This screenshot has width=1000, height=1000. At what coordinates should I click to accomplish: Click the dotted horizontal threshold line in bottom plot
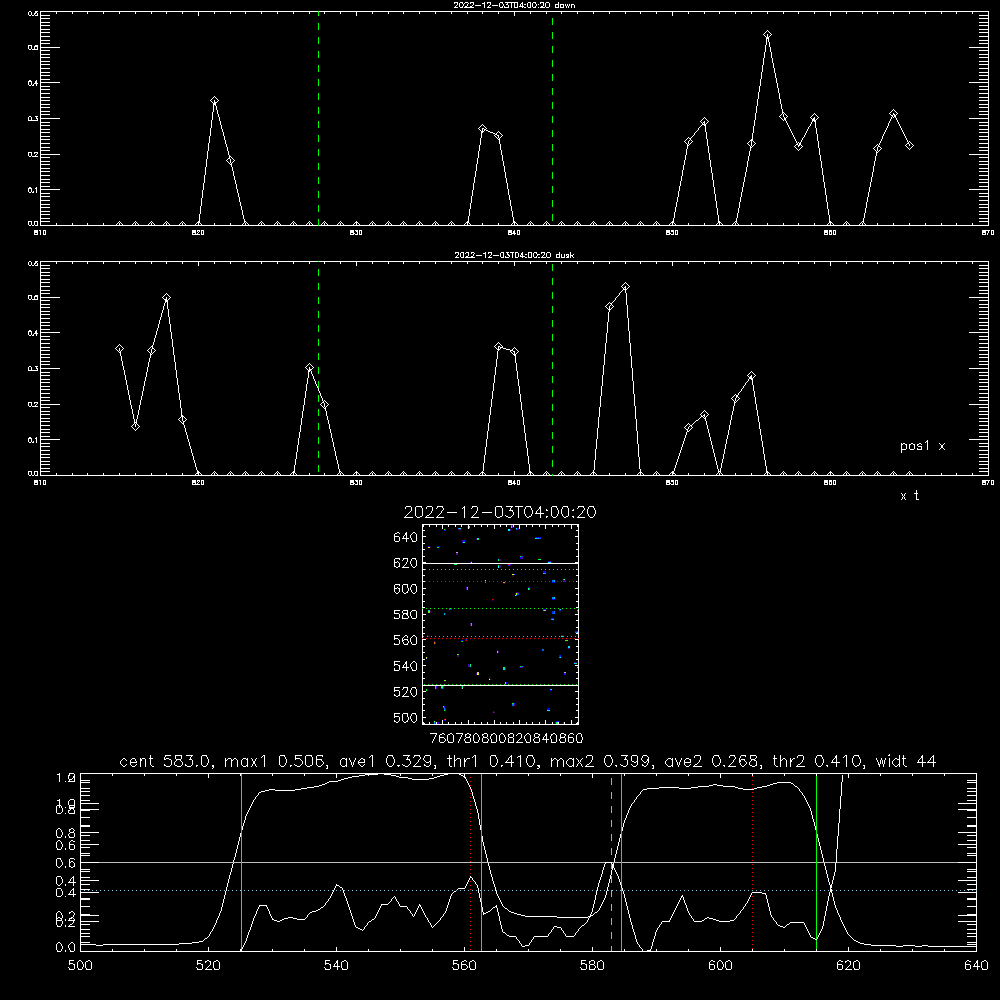pos(528,890)
